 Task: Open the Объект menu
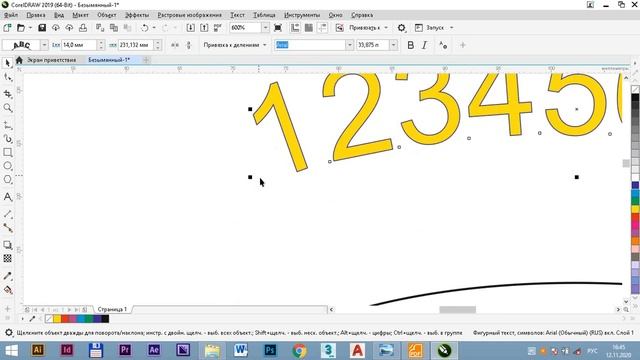(107, 15)
